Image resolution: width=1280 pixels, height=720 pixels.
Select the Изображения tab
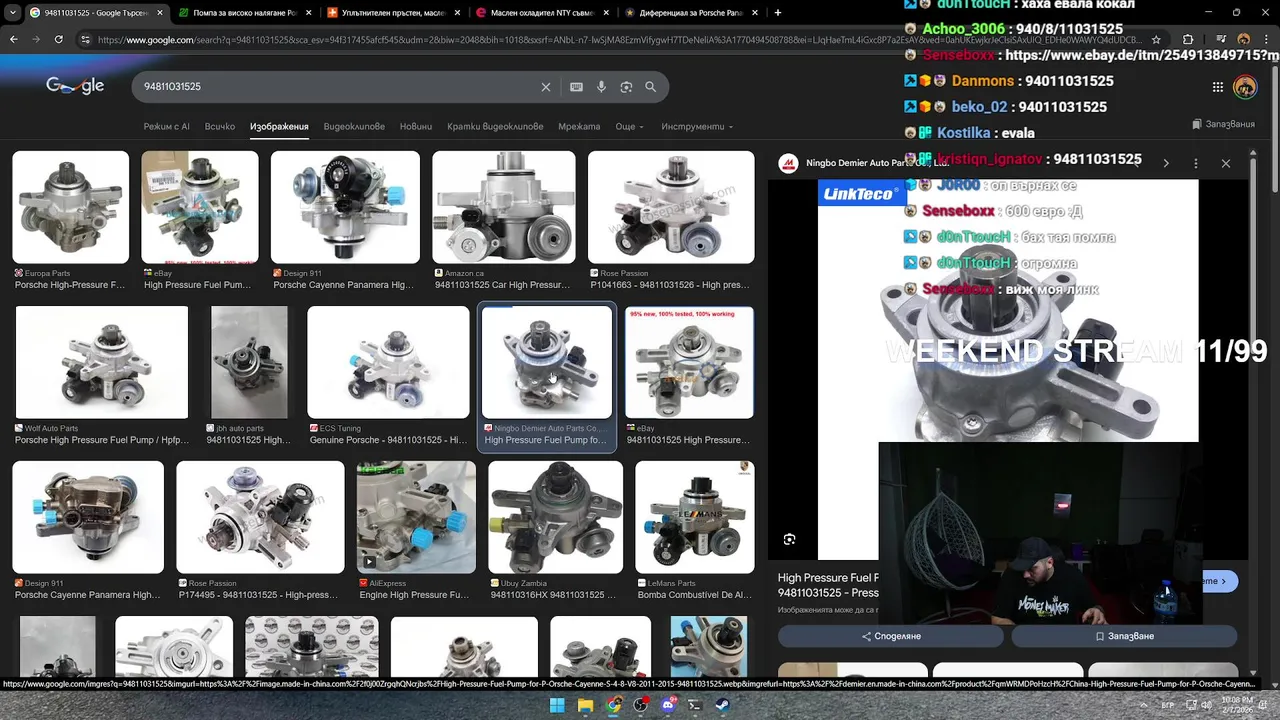[279, 127]
